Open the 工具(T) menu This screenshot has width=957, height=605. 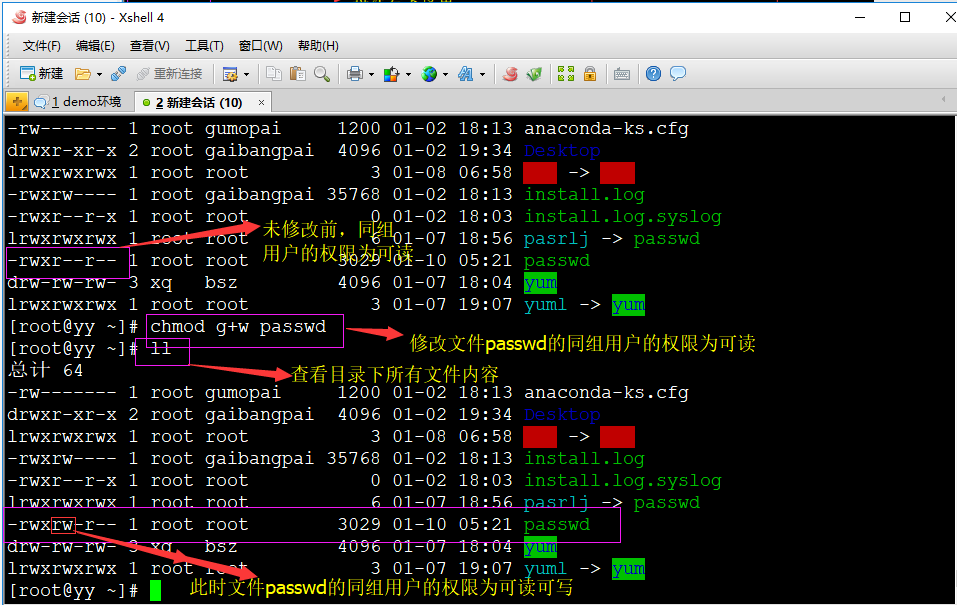(x=203, y=45)
